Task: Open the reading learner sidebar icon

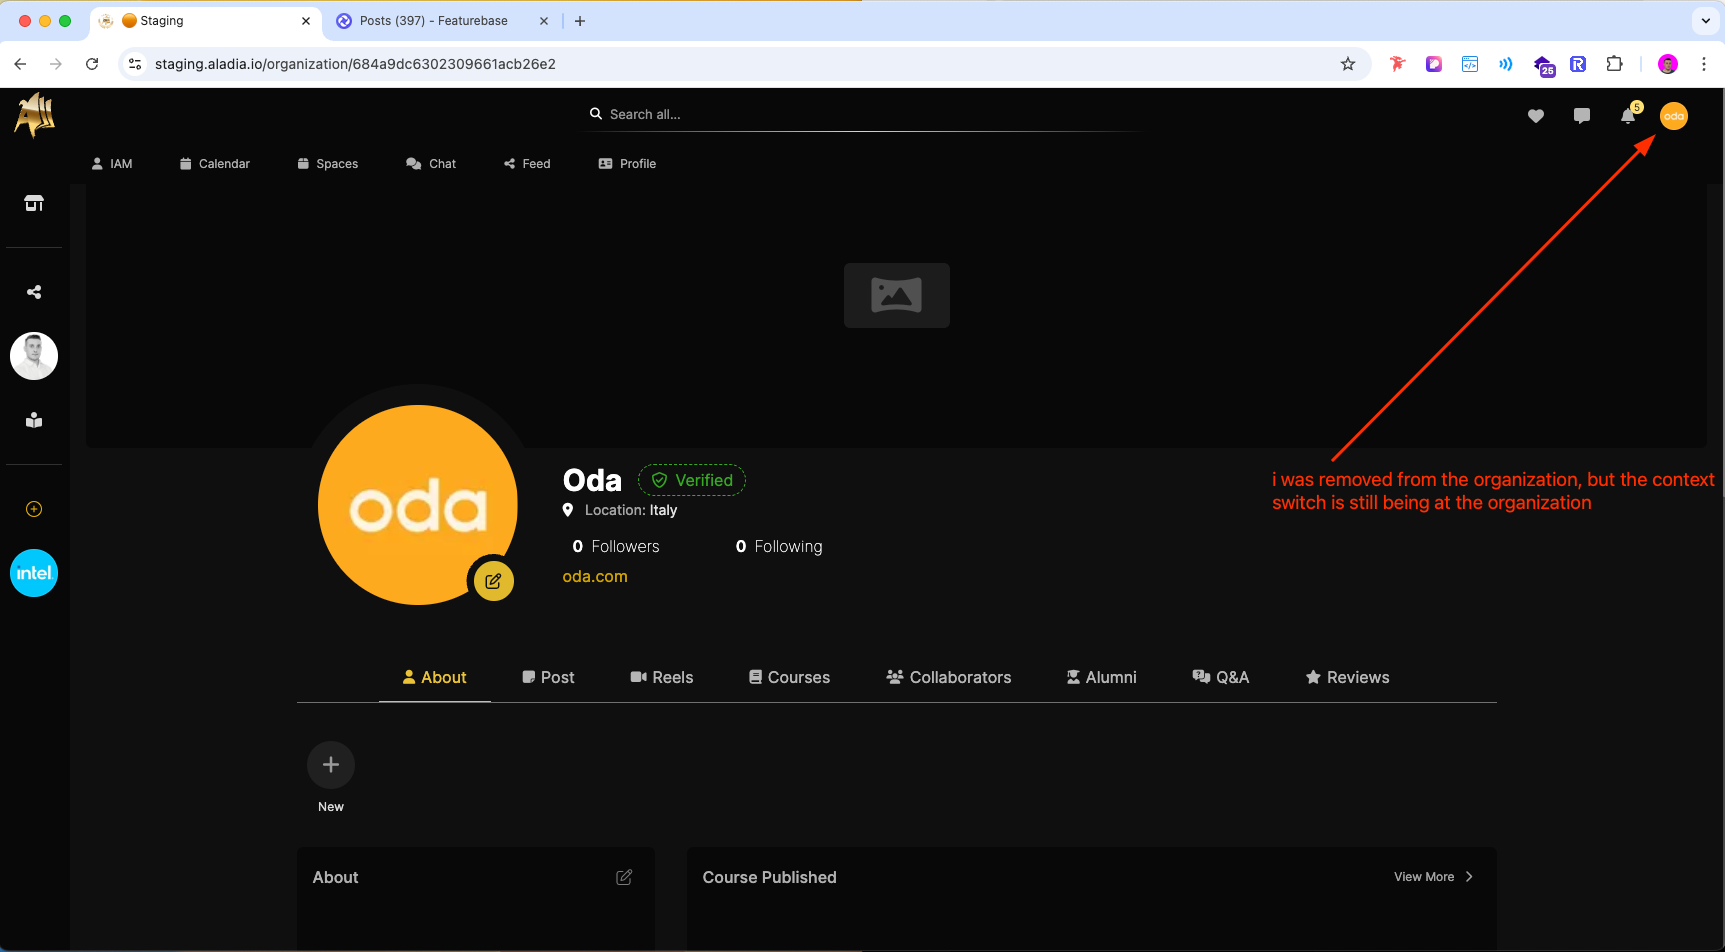Action: pyautogui.click(x=34, y=420)
